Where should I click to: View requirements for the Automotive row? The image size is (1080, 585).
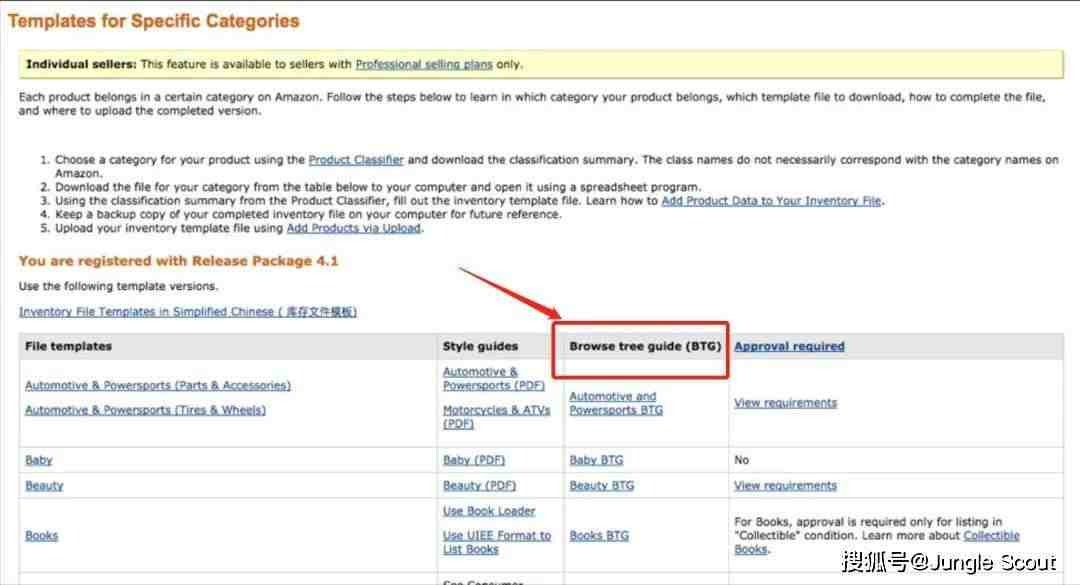coord(785,403)
